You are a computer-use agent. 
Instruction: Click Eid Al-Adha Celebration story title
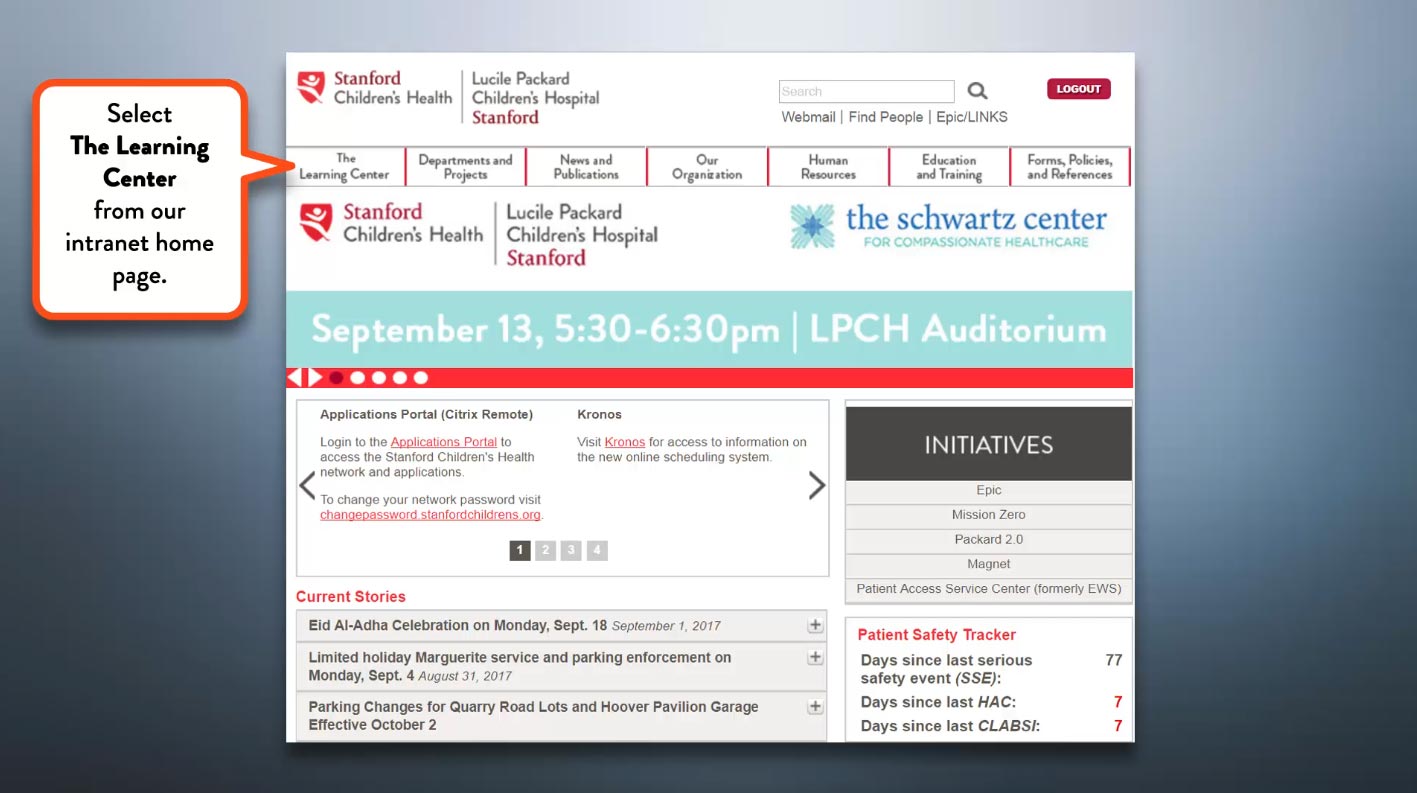(458, 625)
